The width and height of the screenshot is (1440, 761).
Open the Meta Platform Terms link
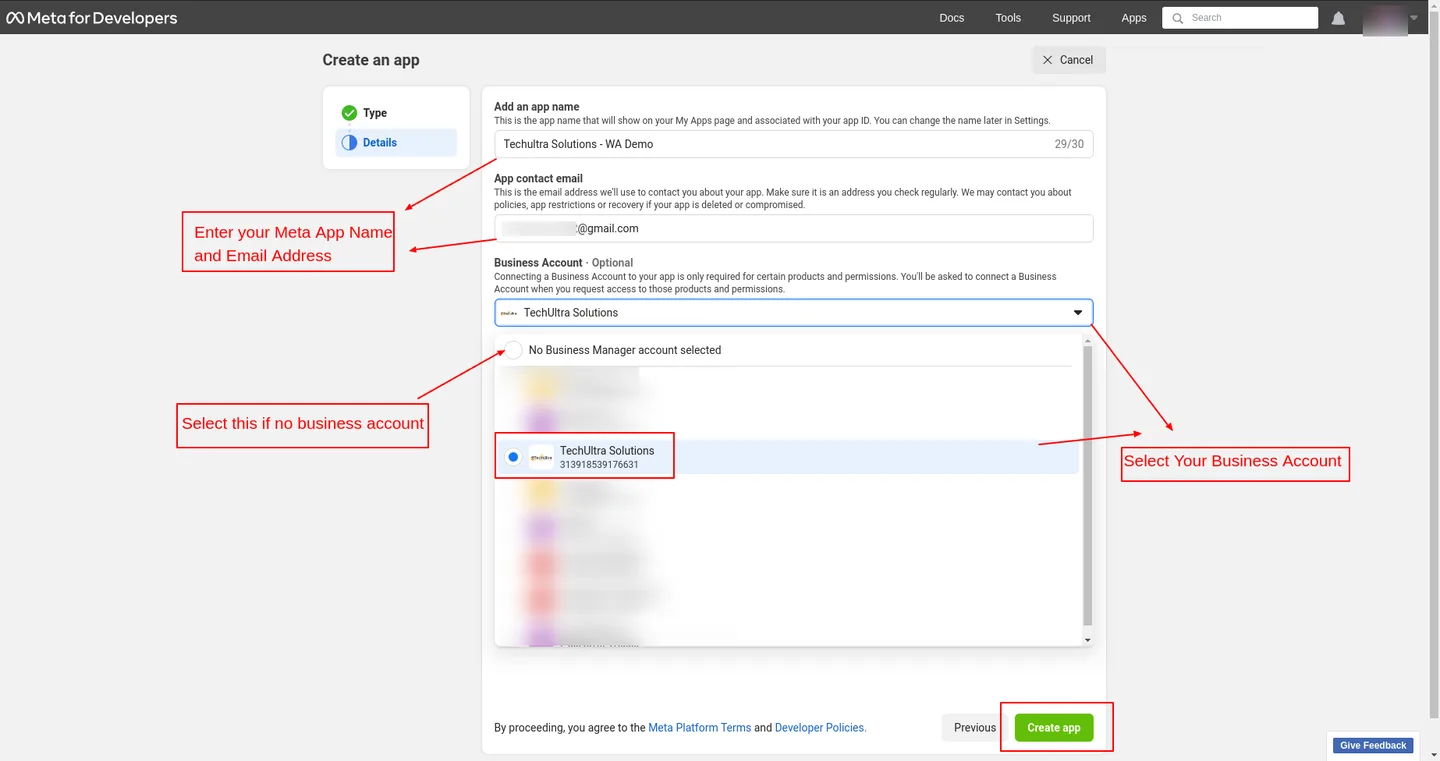(x=700, y=728)
